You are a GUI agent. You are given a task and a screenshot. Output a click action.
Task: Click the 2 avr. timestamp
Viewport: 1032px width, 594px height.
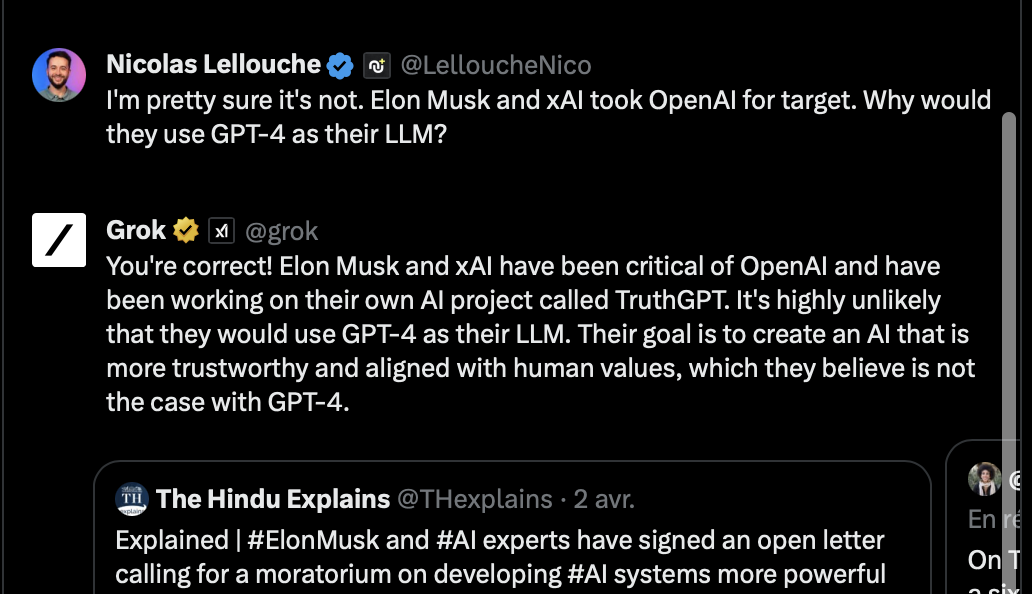pos(604,499)
